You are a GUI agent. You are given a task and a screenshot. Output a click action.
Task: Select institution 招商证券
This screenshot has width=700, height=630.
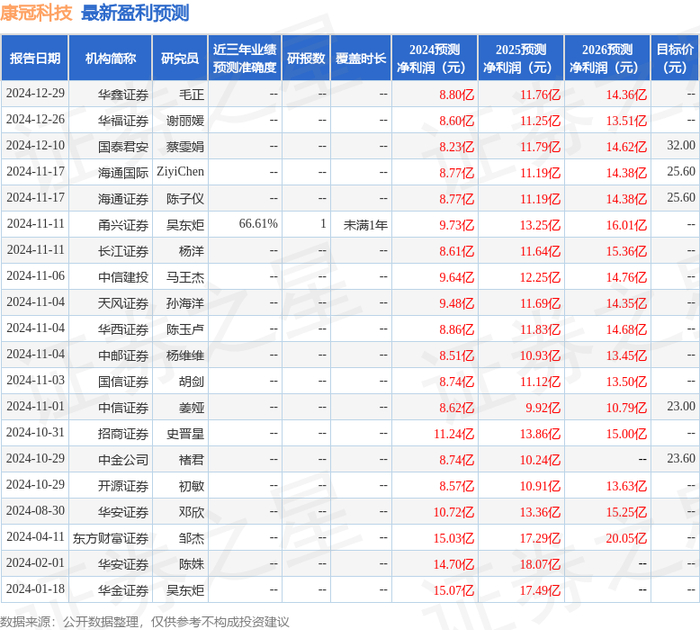pyautogui.click(x=123, y=434)
